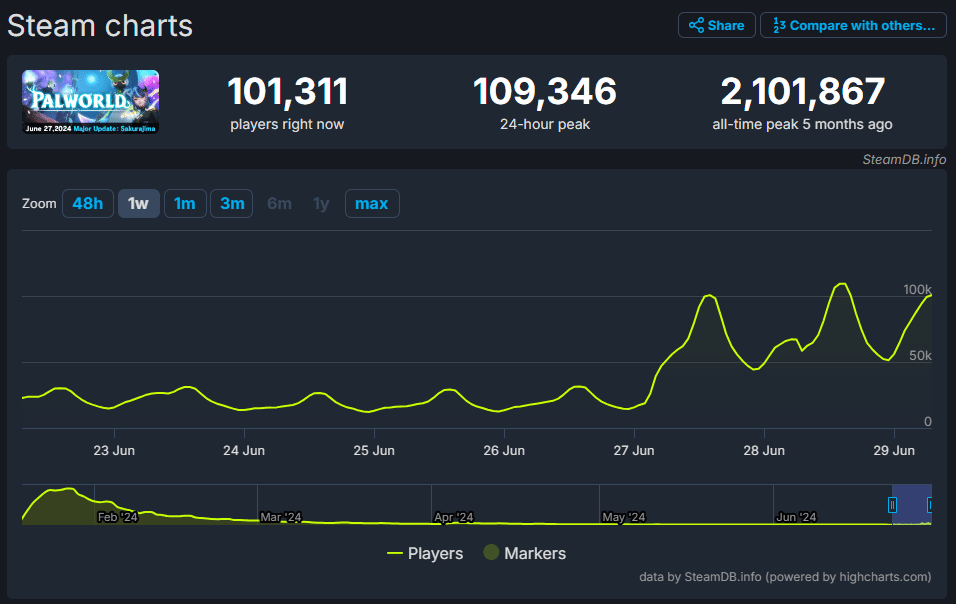Grab the left navigator range handle
This screenshot has height=604, width=956.
pyautogui.click(x=892, y=505)
